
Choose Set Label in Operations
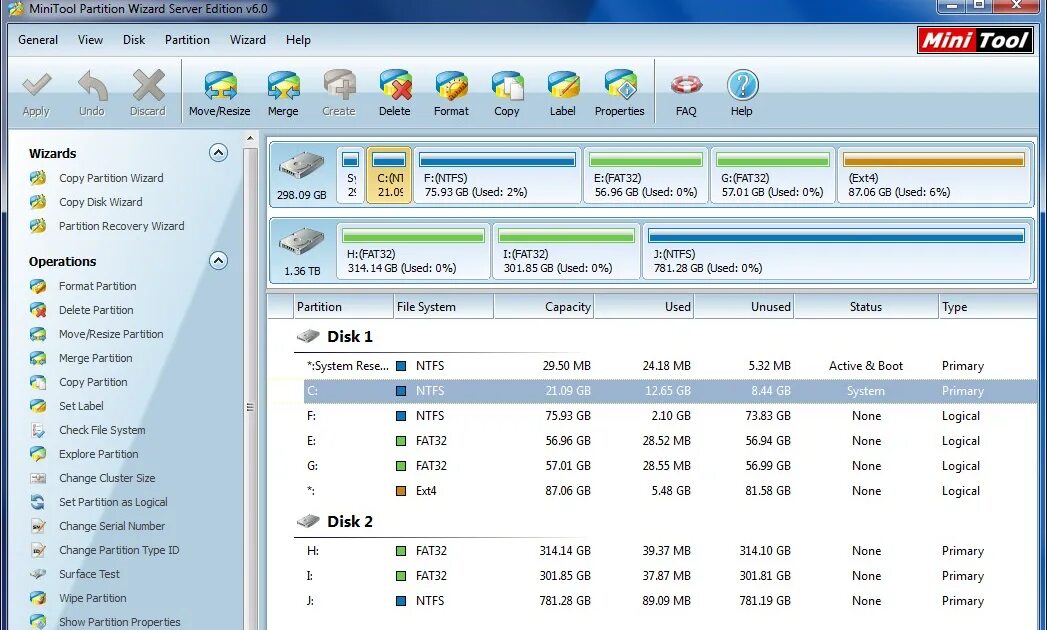tap(81, 406)
